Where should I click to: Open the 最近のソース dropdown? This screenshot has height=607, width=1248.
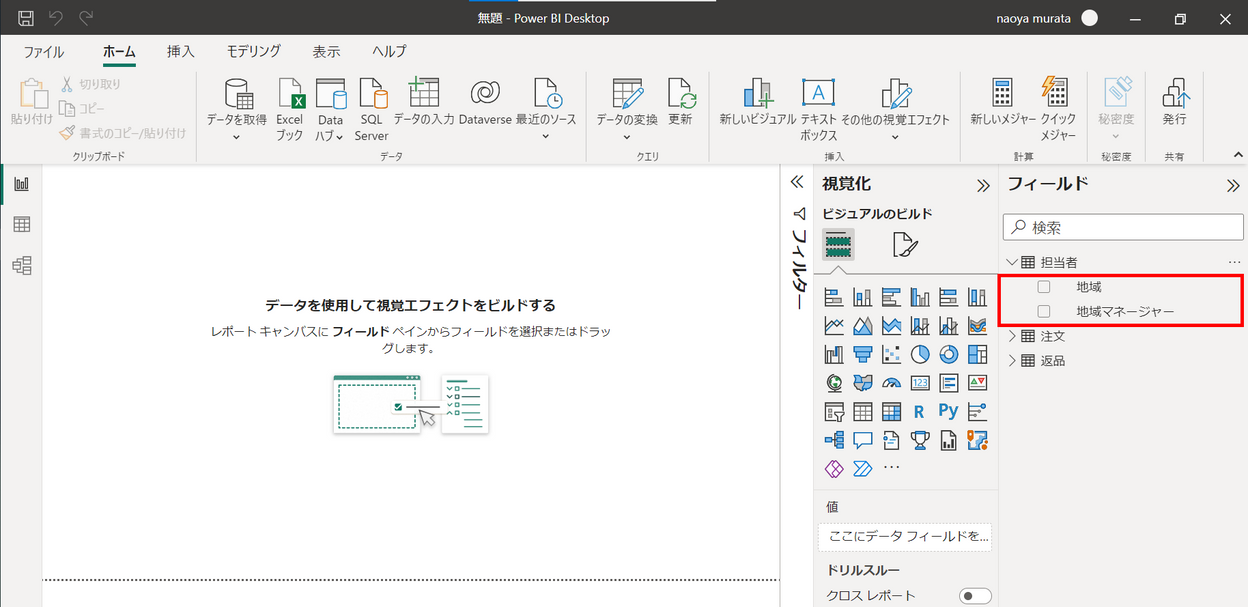click(546, 137)
